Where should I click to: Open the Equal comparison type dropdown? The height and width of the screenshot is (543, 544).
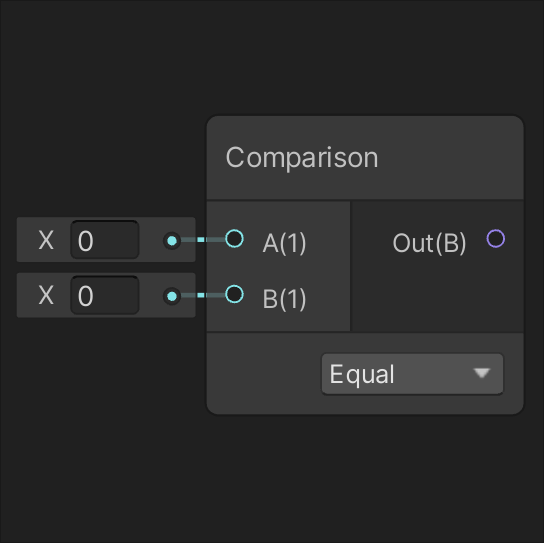click(x=412, y=374)
